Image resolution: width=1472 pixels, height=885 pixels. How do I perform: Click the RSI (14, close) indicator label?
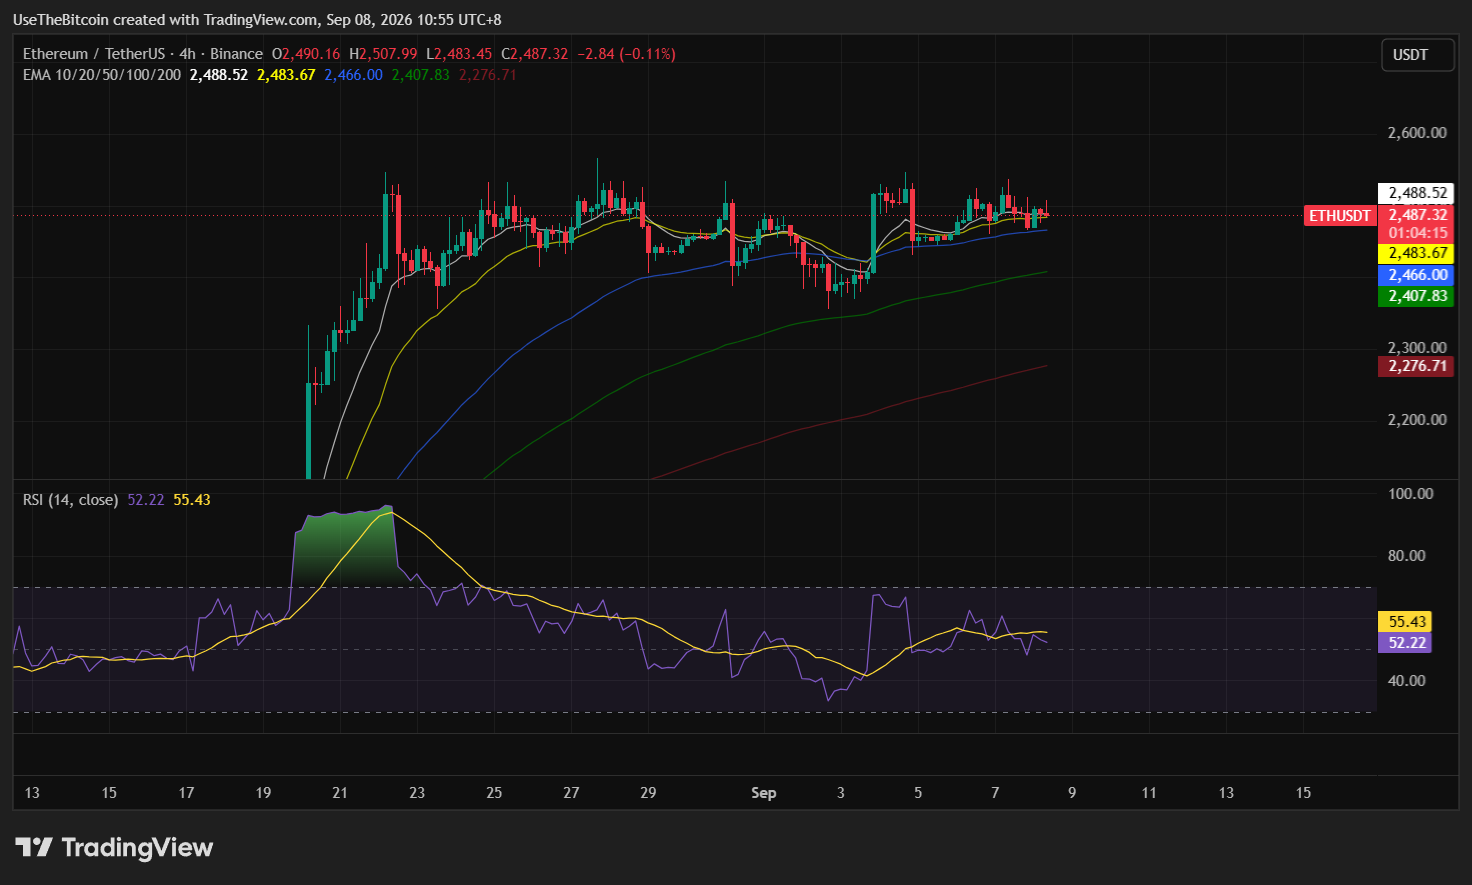(x=71, y=500)
